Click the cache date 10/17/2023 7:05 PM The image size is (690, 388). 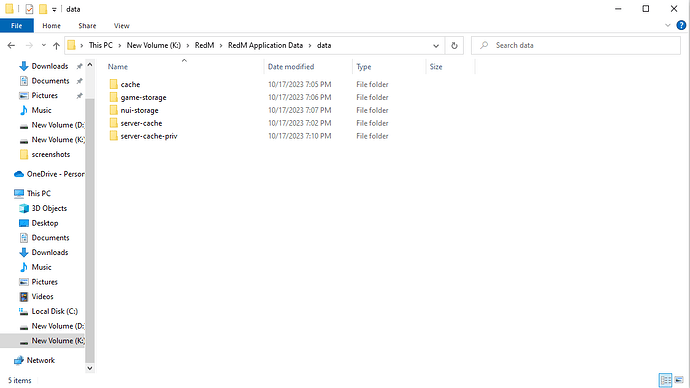[300, 84]
